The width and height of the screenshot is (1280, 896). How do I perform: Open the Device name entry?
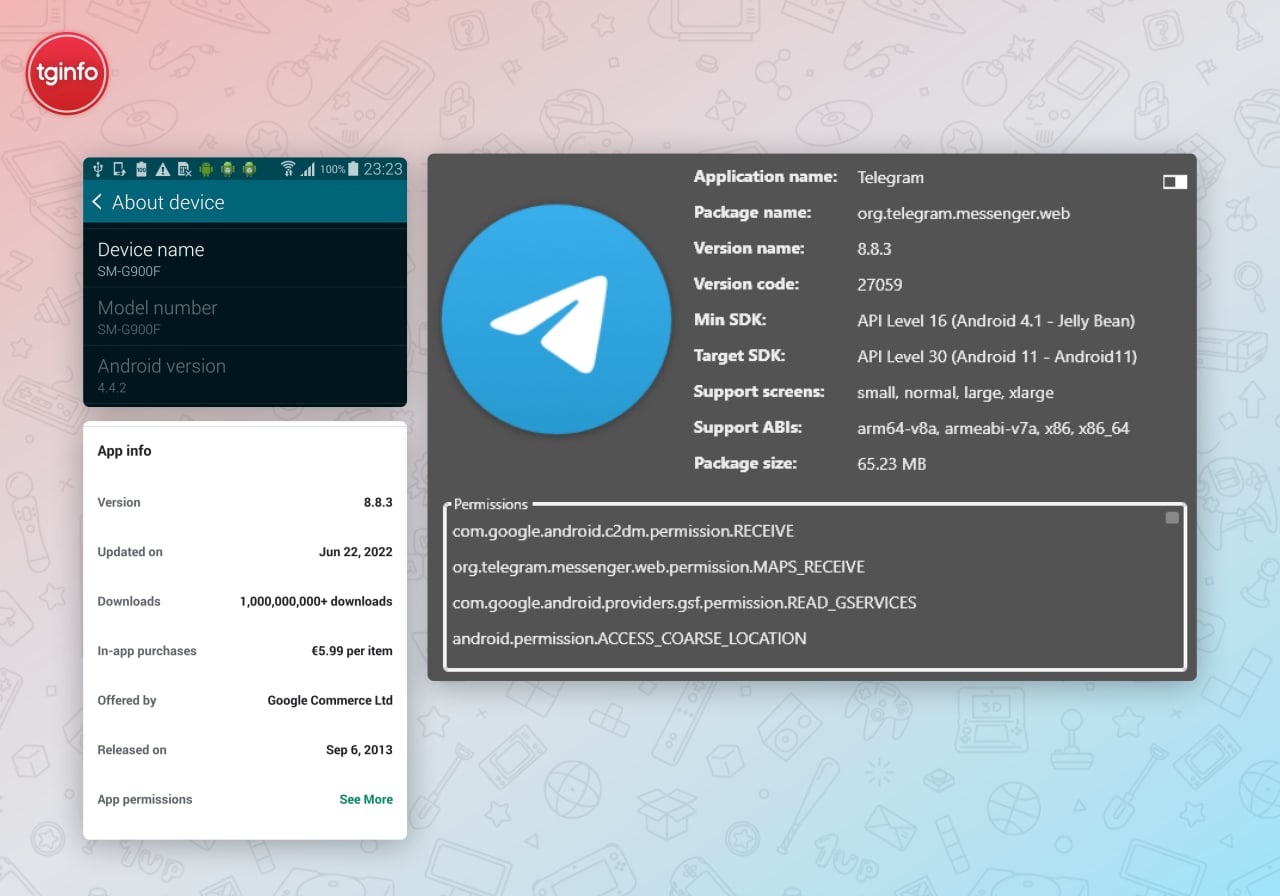pos(245,258)
